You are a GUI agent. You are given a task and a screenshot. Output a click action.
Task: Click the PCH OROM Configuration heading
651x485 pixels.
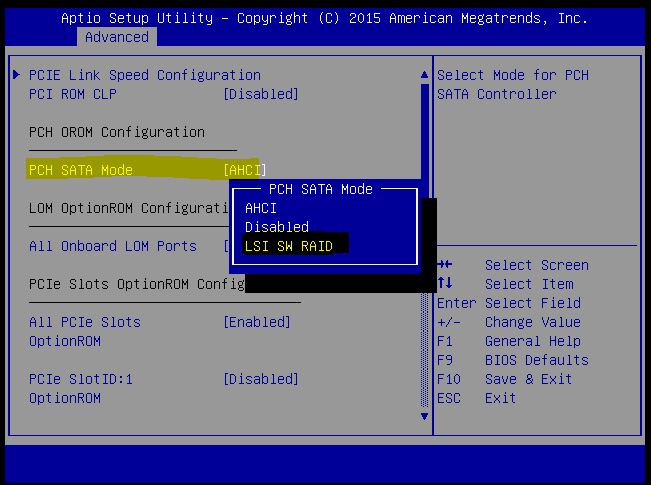117,132
